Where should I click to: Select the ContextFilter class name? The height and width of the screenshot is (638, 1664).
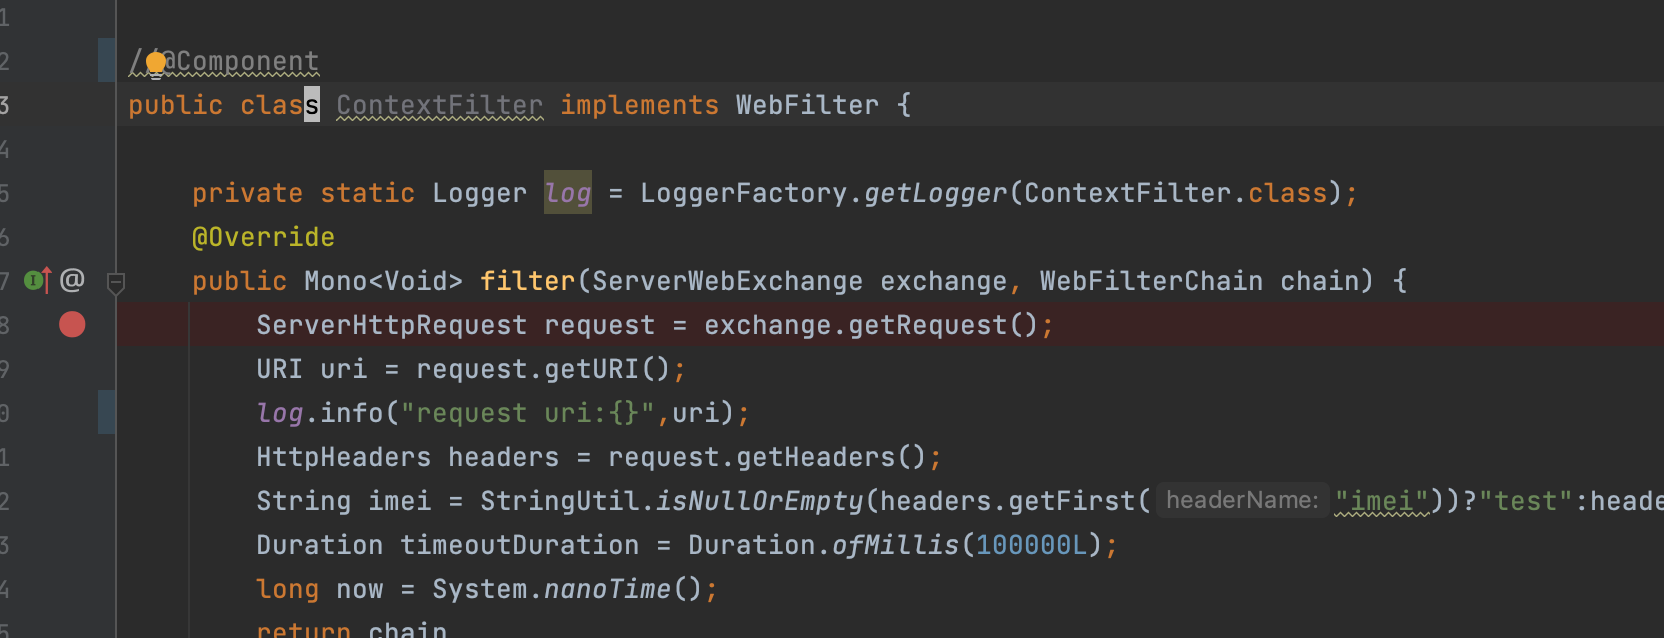[x=440, y=105]
